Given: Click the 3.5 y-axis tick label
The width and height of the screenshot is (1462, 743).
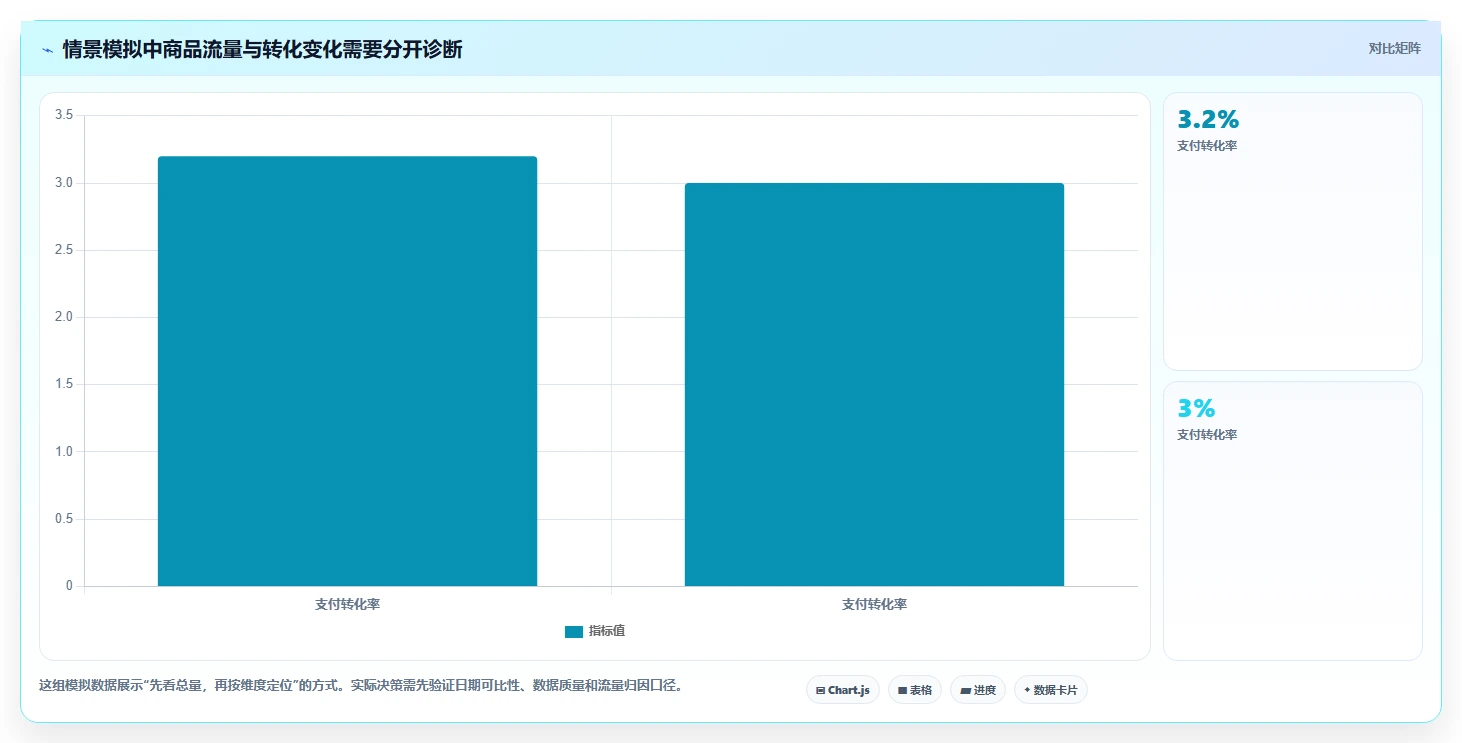Looking at the screenshot, I should [x=64, y=116].
